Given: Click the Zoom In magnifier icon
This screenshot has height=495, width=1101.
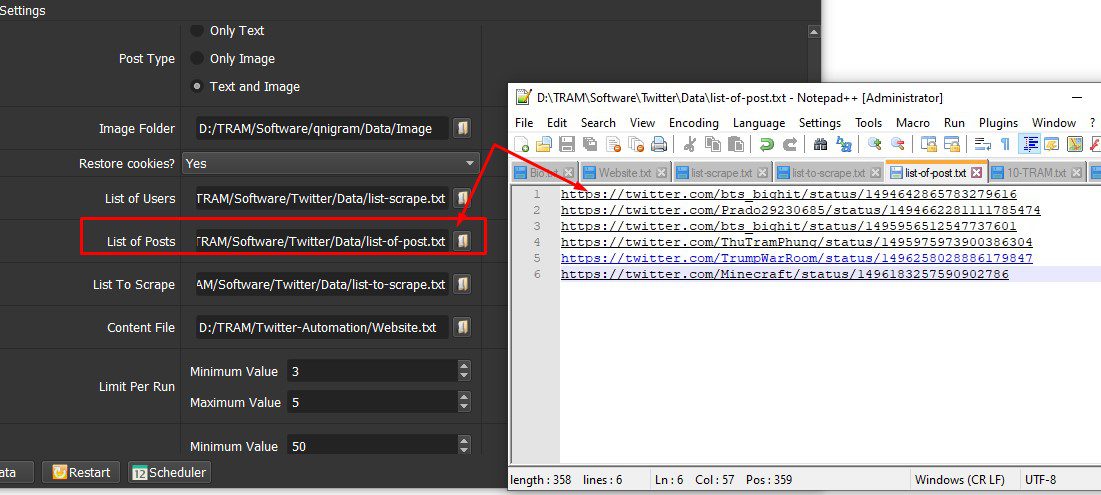Looking at the screenshot, I should [874, 145].
